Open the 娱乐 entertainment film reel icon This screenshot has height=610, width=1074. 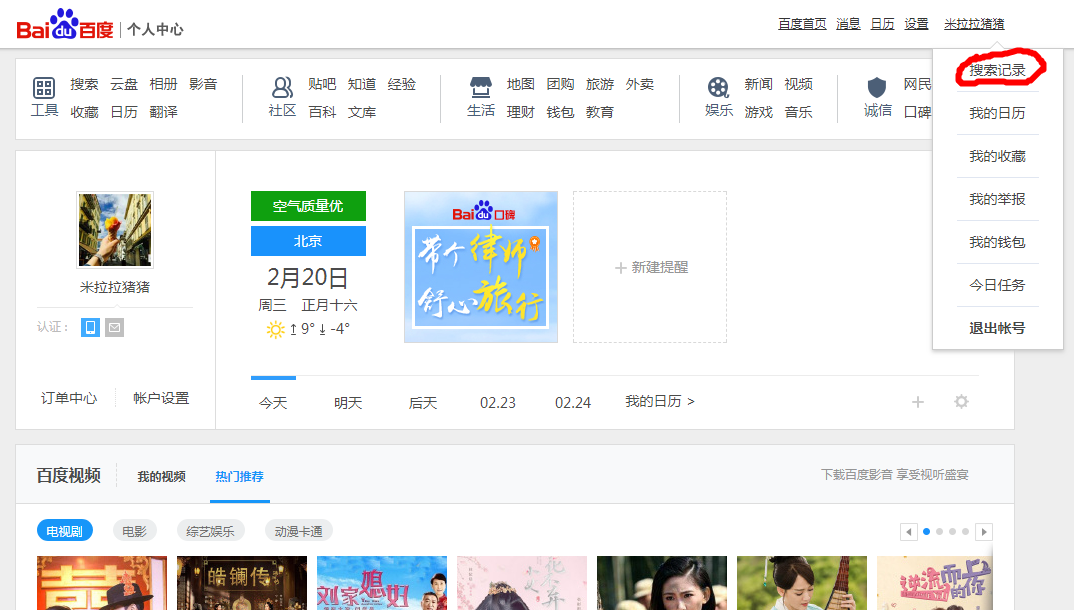719,88
